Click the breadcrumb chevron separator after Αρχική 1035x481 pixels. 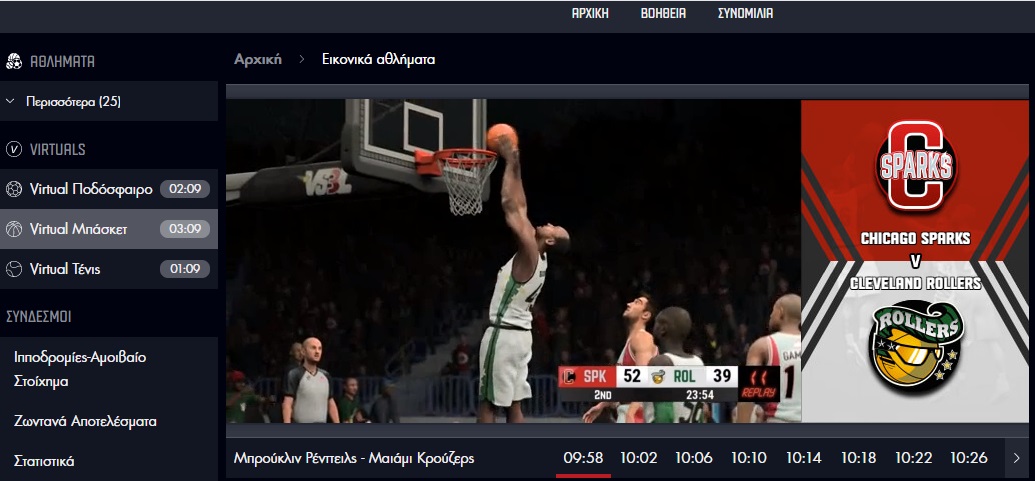pos(301,60)
